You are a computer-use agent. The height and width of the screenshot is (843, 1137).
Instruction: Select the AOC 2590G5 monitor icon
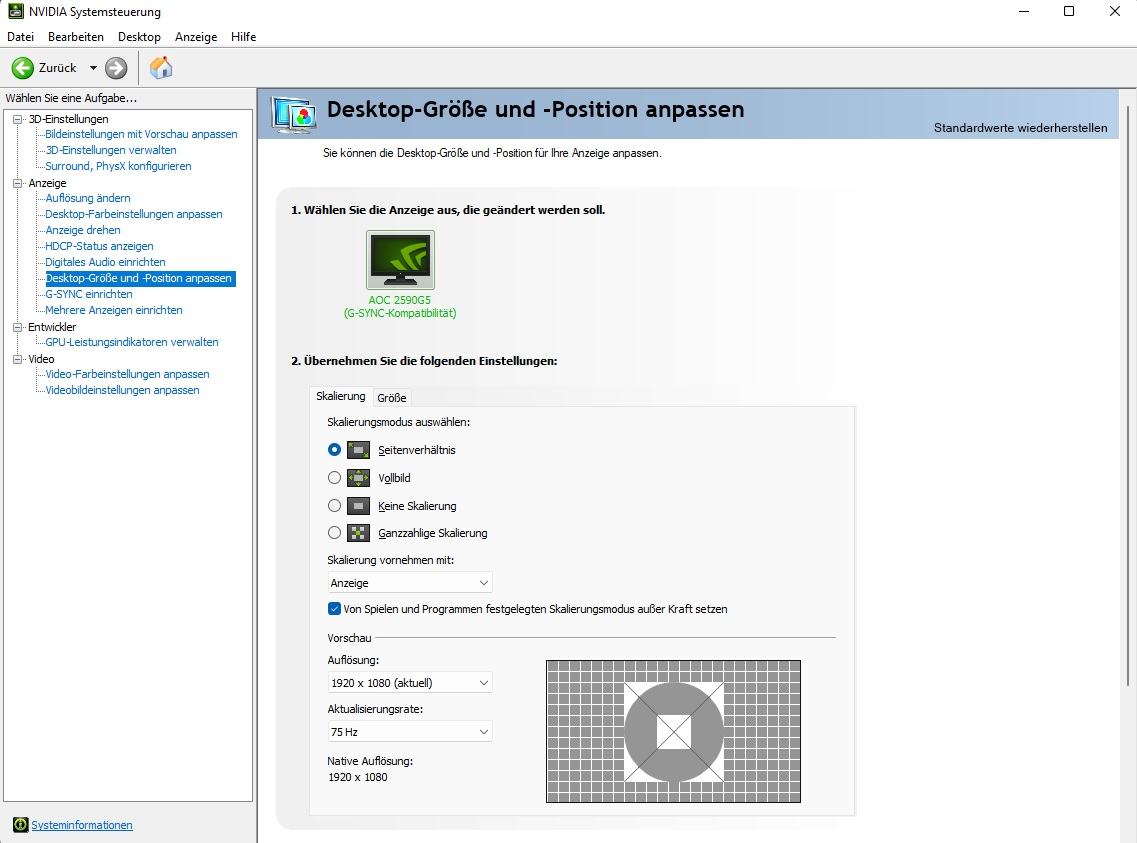400,260
